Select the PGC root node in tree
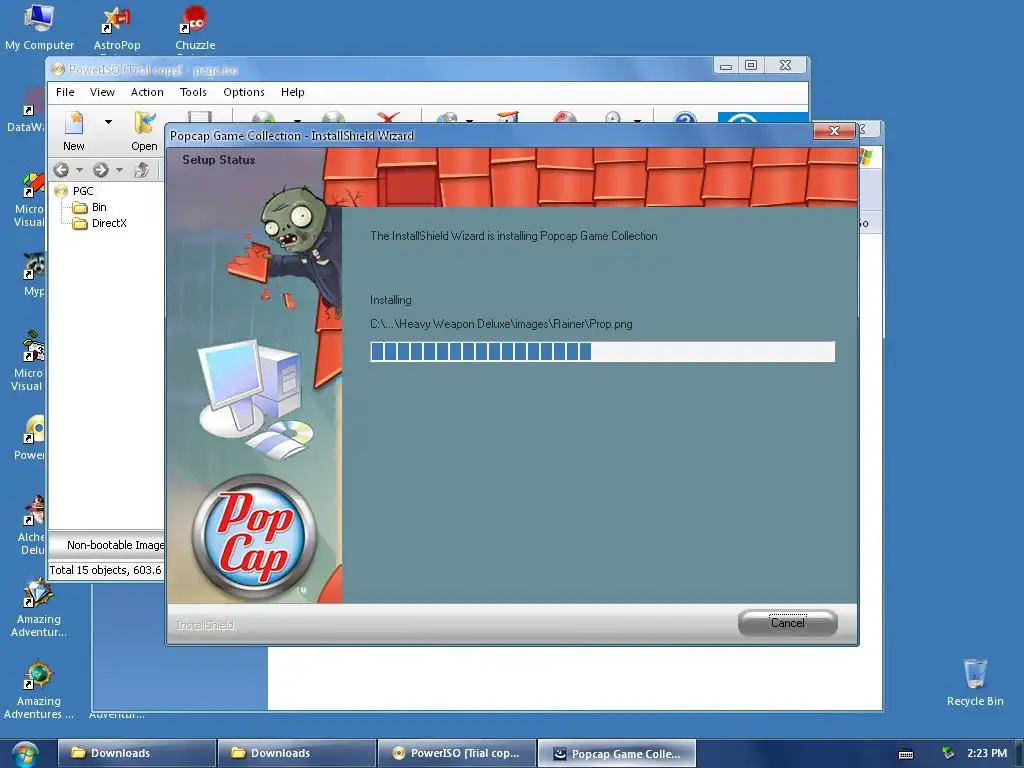This screenshot has width=1024, height=768. [x=82, y=191]
